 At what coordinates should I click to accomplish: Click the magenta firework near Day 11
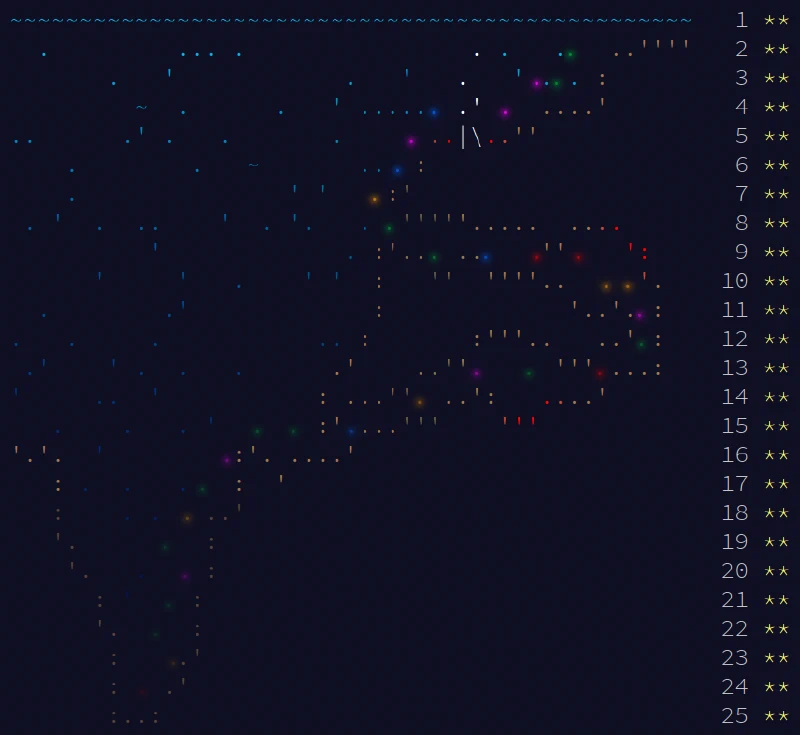(x=640, y=316)
